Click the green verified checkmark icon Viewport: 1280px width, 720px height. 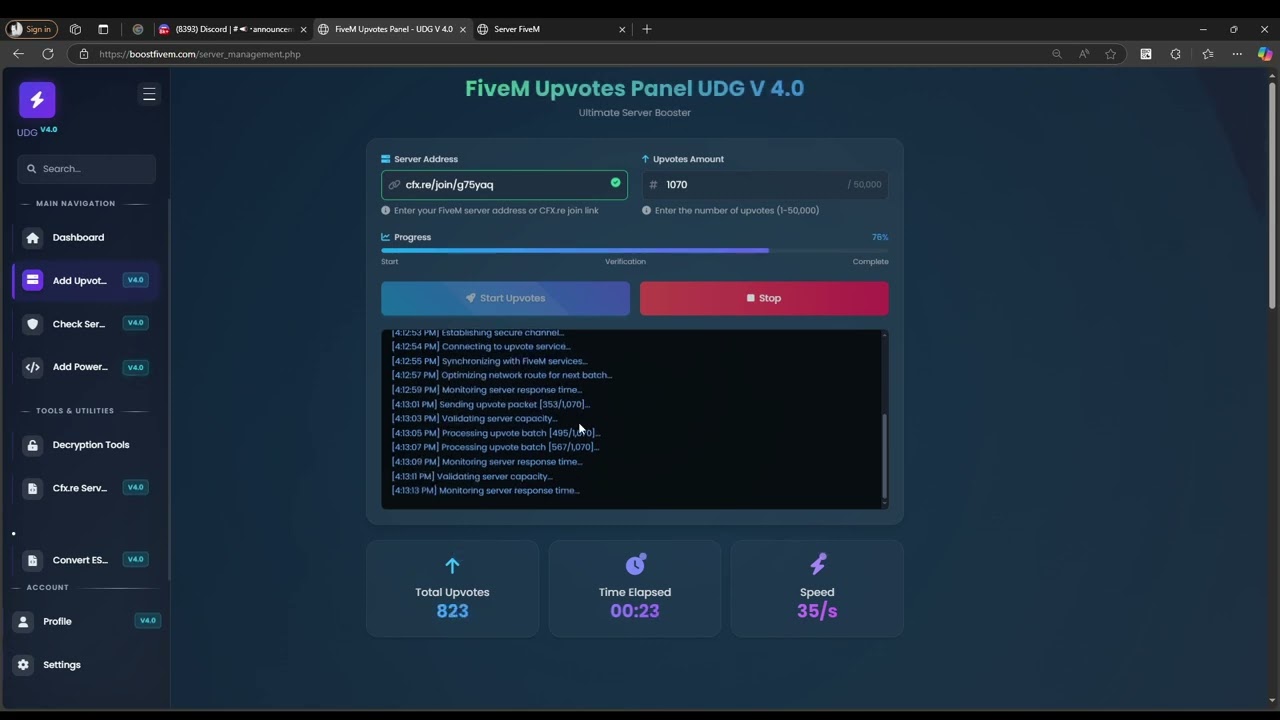615,183
